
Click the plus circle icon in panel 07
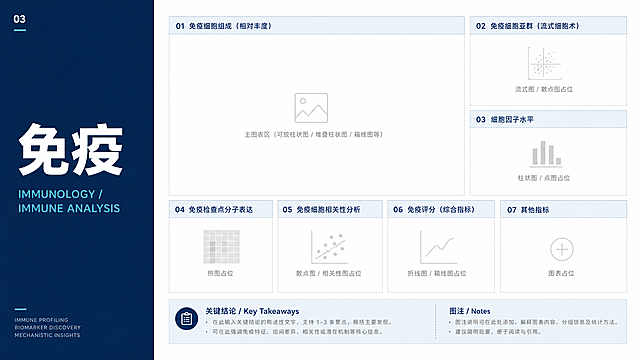[x=562, y=249]
